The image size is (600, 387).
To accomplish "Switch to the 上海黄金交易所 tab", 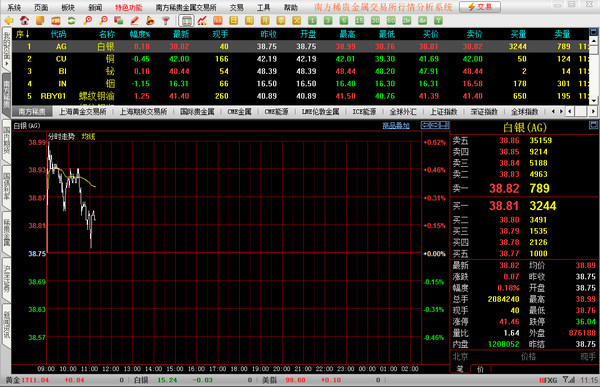I will click(83, 112).
